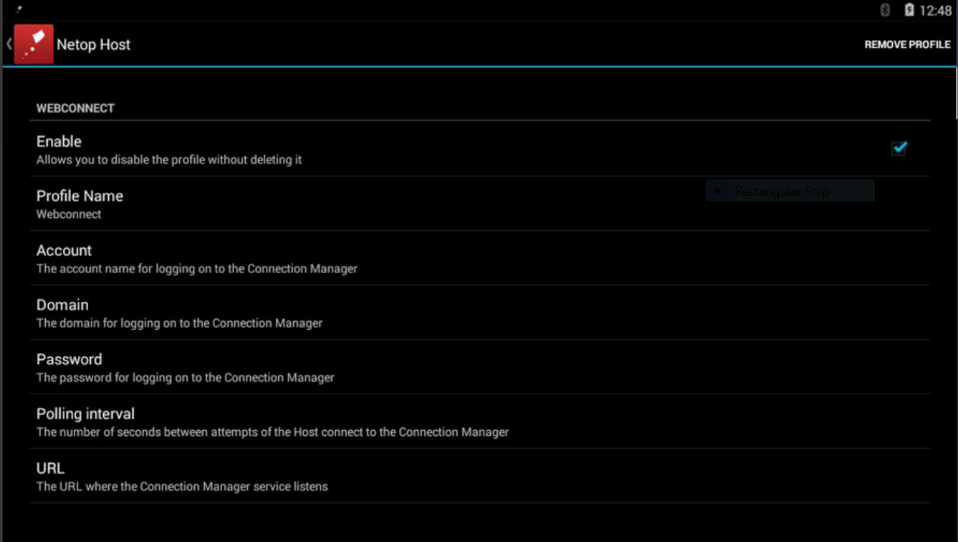This screenshot has height=542, width=958.
Task: Select the faint Rectangular Snip overlay item
Action: [790, 191]
